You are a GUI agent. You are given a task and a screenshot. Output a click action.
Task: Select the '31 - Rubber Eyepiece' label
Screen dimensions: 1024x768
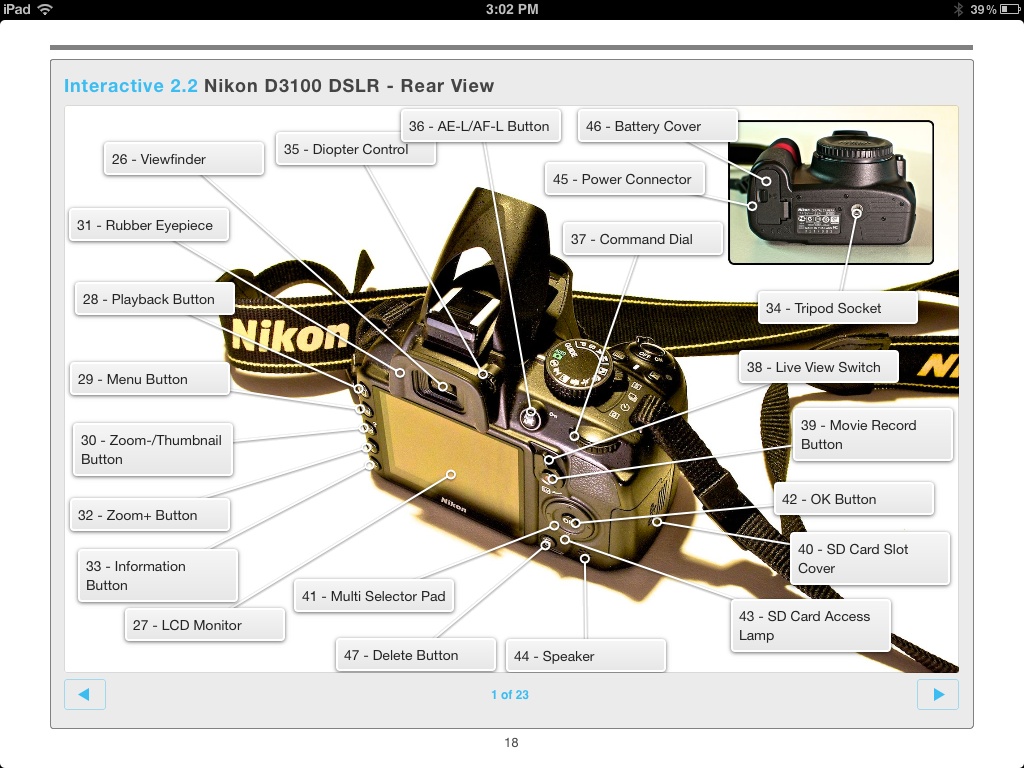point(148,225)
